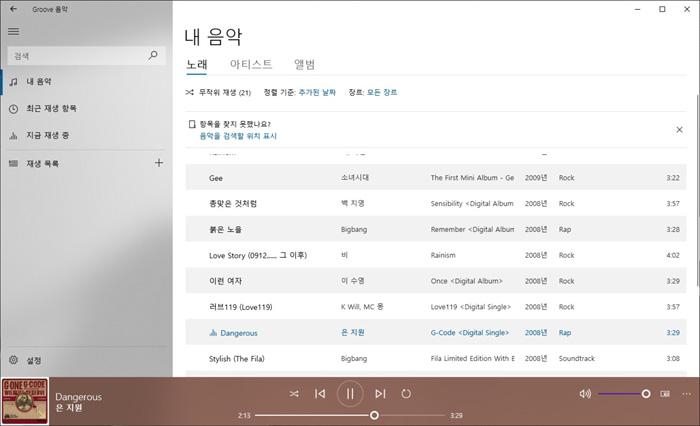
Task: Click duration 4:02 in Love Story row
Action: 673,255
